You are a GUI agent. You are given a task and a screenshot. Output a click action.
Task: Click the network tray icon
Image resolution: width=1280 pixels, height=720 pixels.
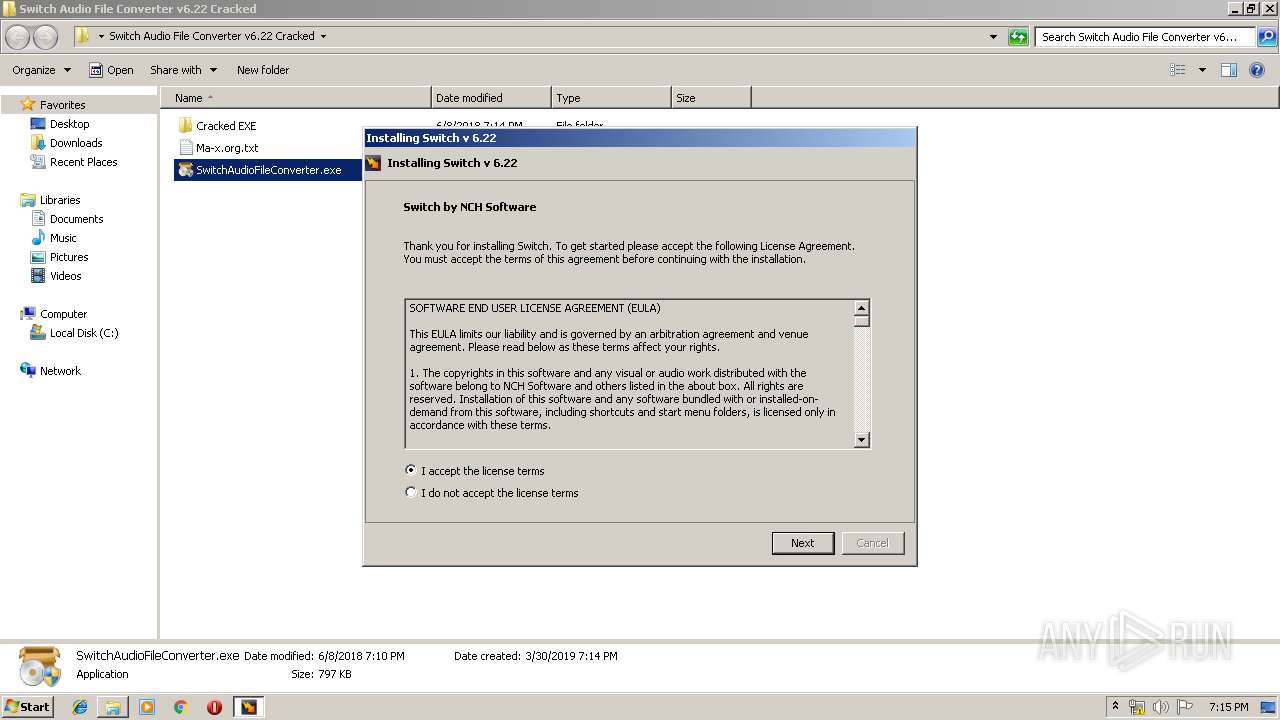click(1137, 707)
